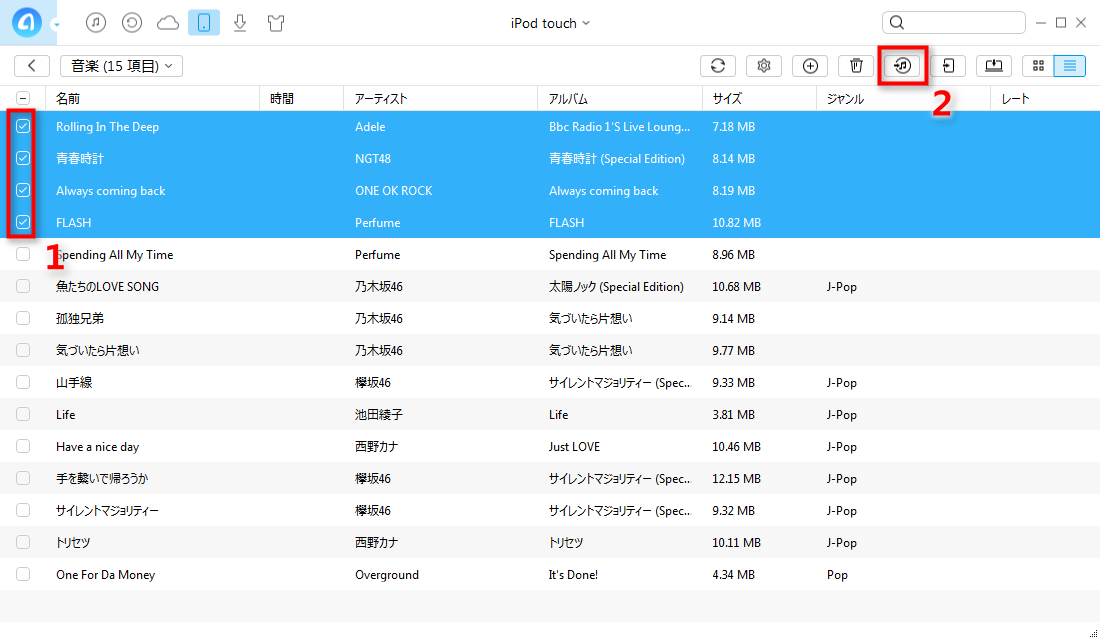Check Have a nice day checkbox

click(23, 446)
